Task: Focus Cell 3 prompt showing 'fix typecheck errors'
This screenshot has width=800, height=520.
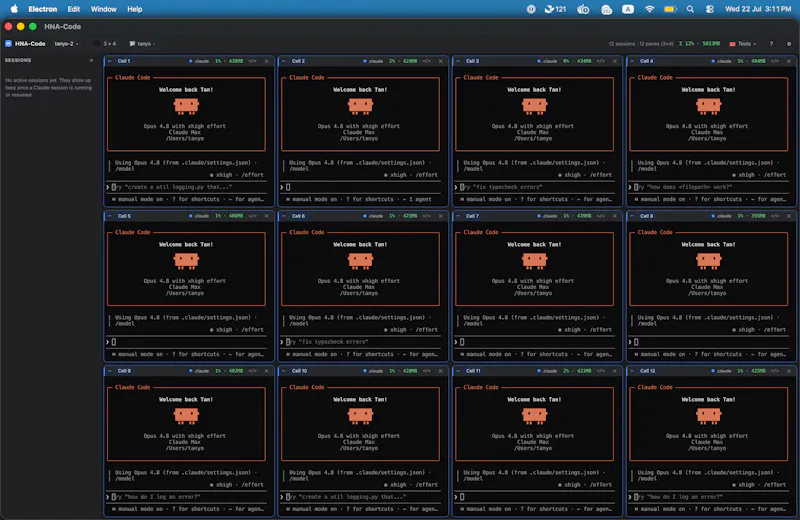Action: point(535,187)
